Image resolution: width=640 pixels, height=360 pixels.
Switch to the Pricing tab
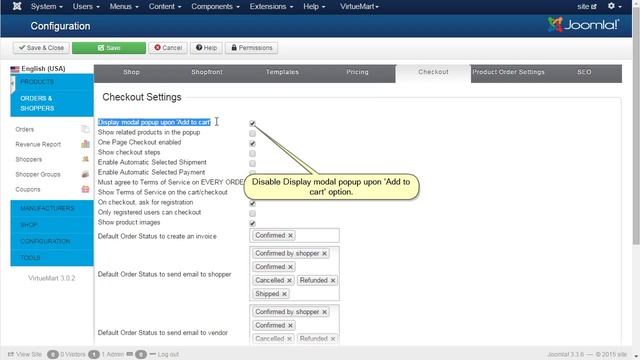(358, 72)
